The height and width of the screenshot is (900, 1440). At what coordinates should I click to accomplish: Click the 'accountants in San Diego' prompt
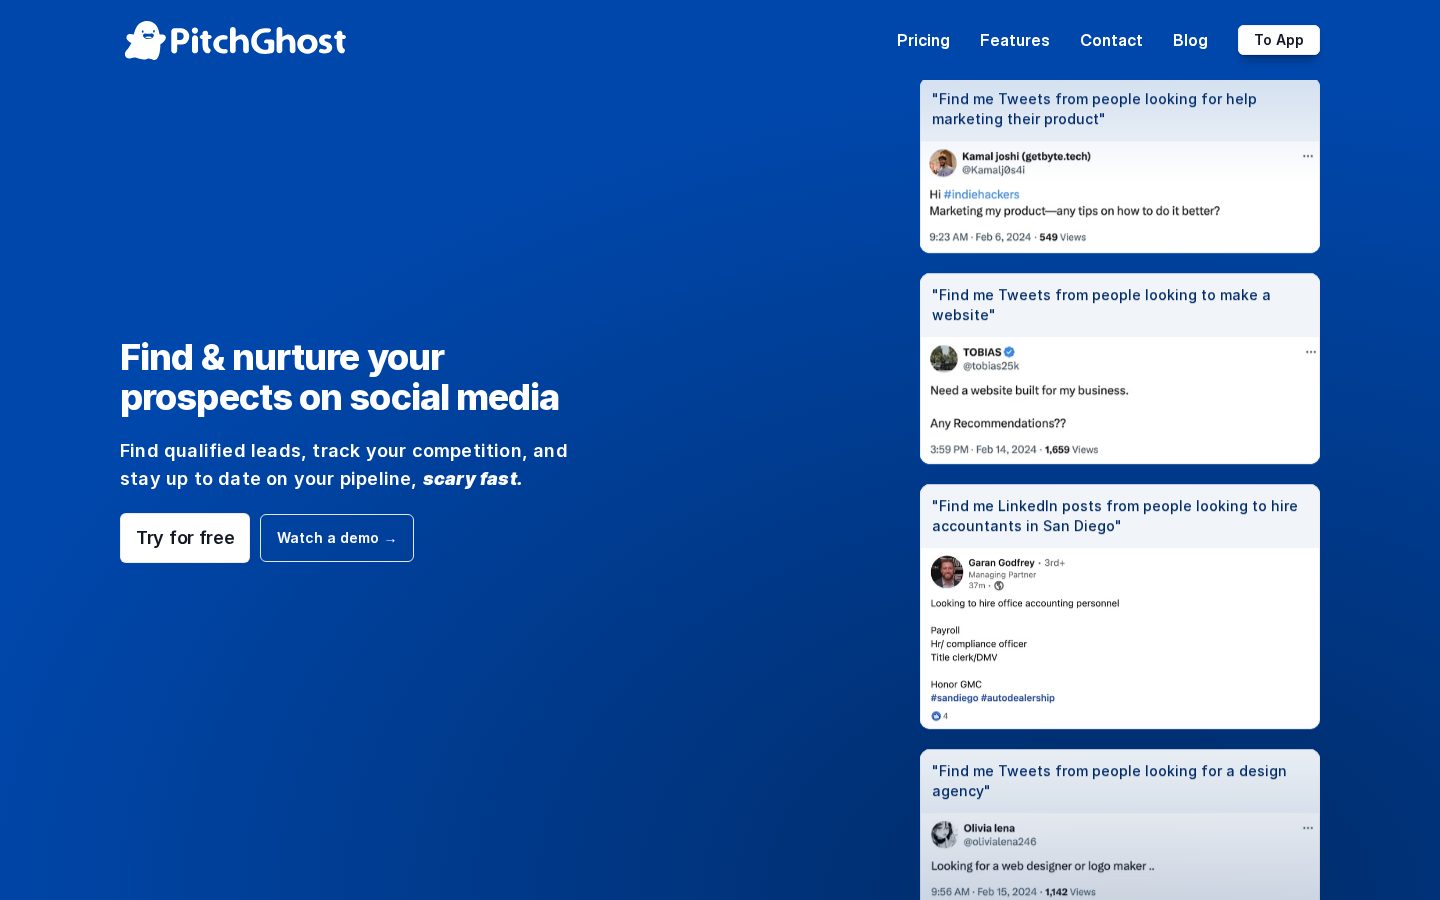(1115, 516)
